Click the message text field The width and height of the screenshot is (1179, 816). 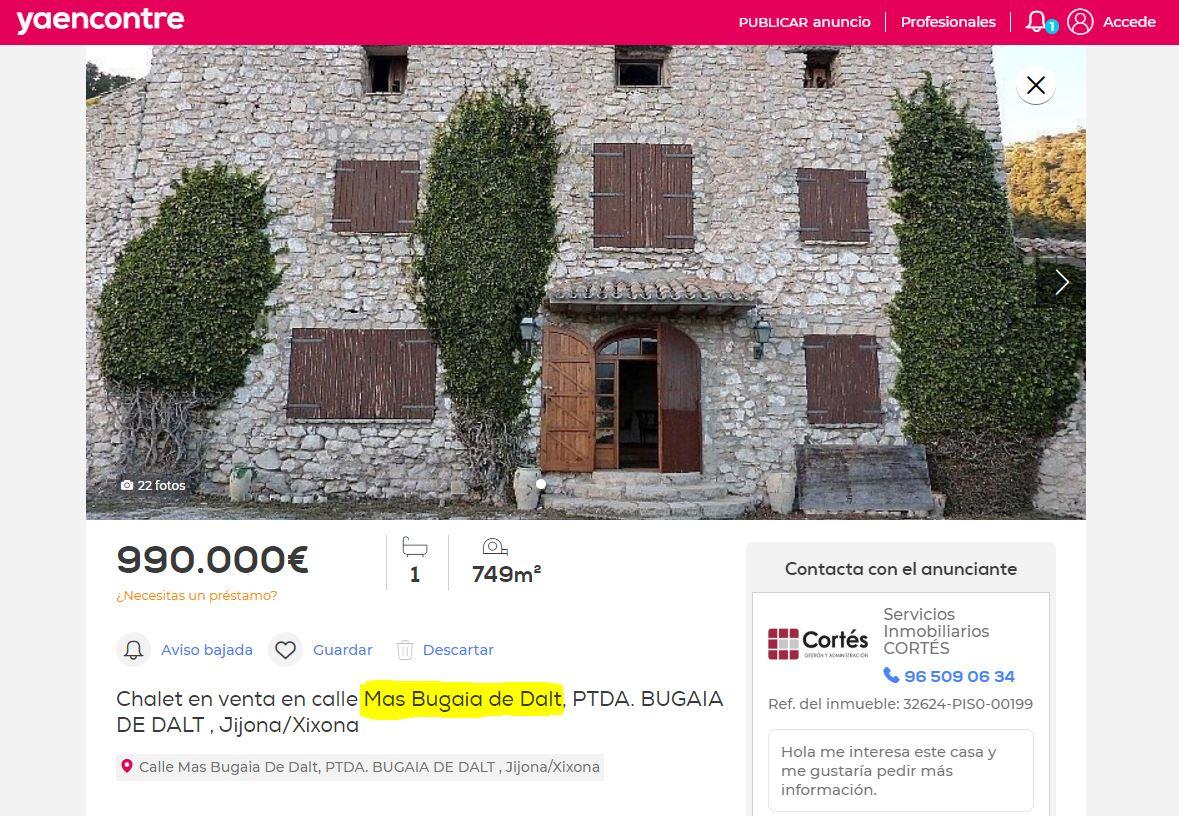point(901,771)
